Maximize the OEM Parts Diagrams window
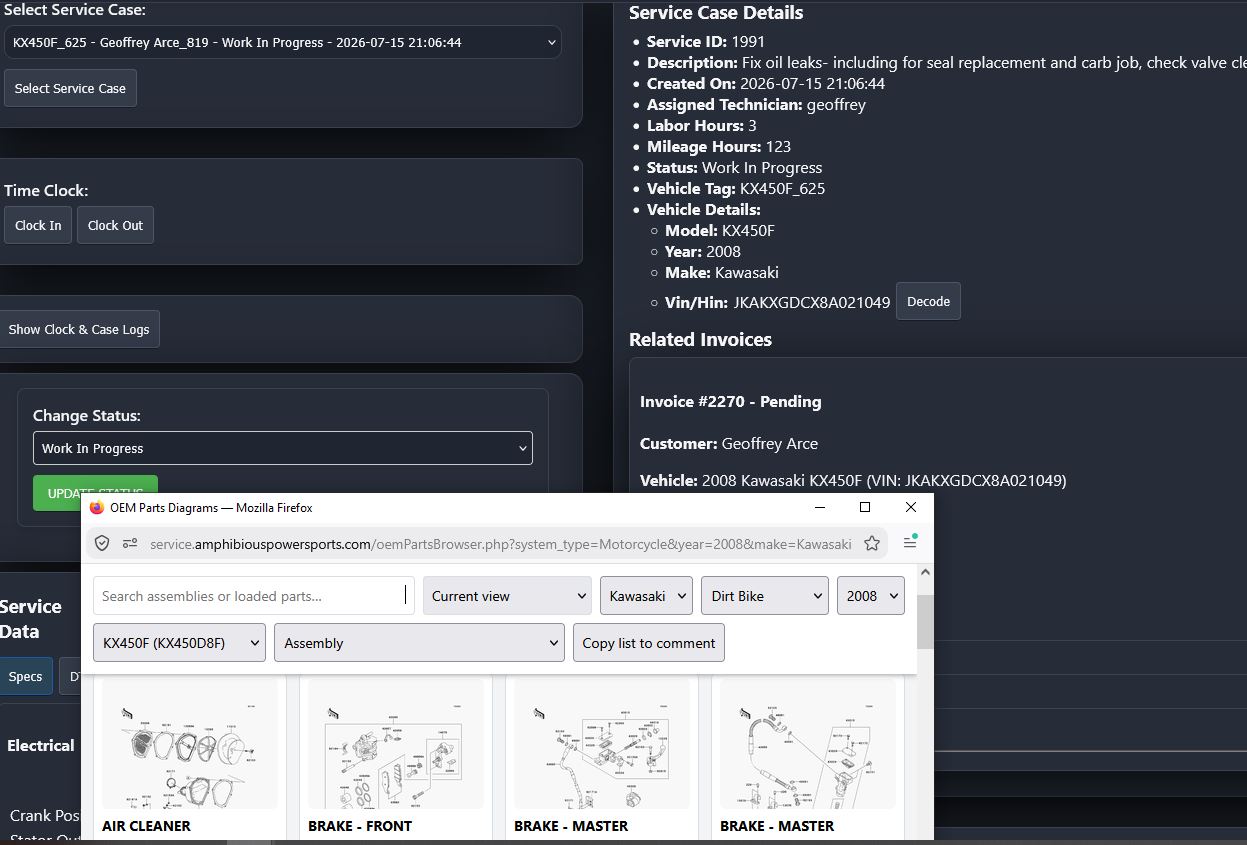Viewport: 1247px width, 845px height. tap(865, 507)
